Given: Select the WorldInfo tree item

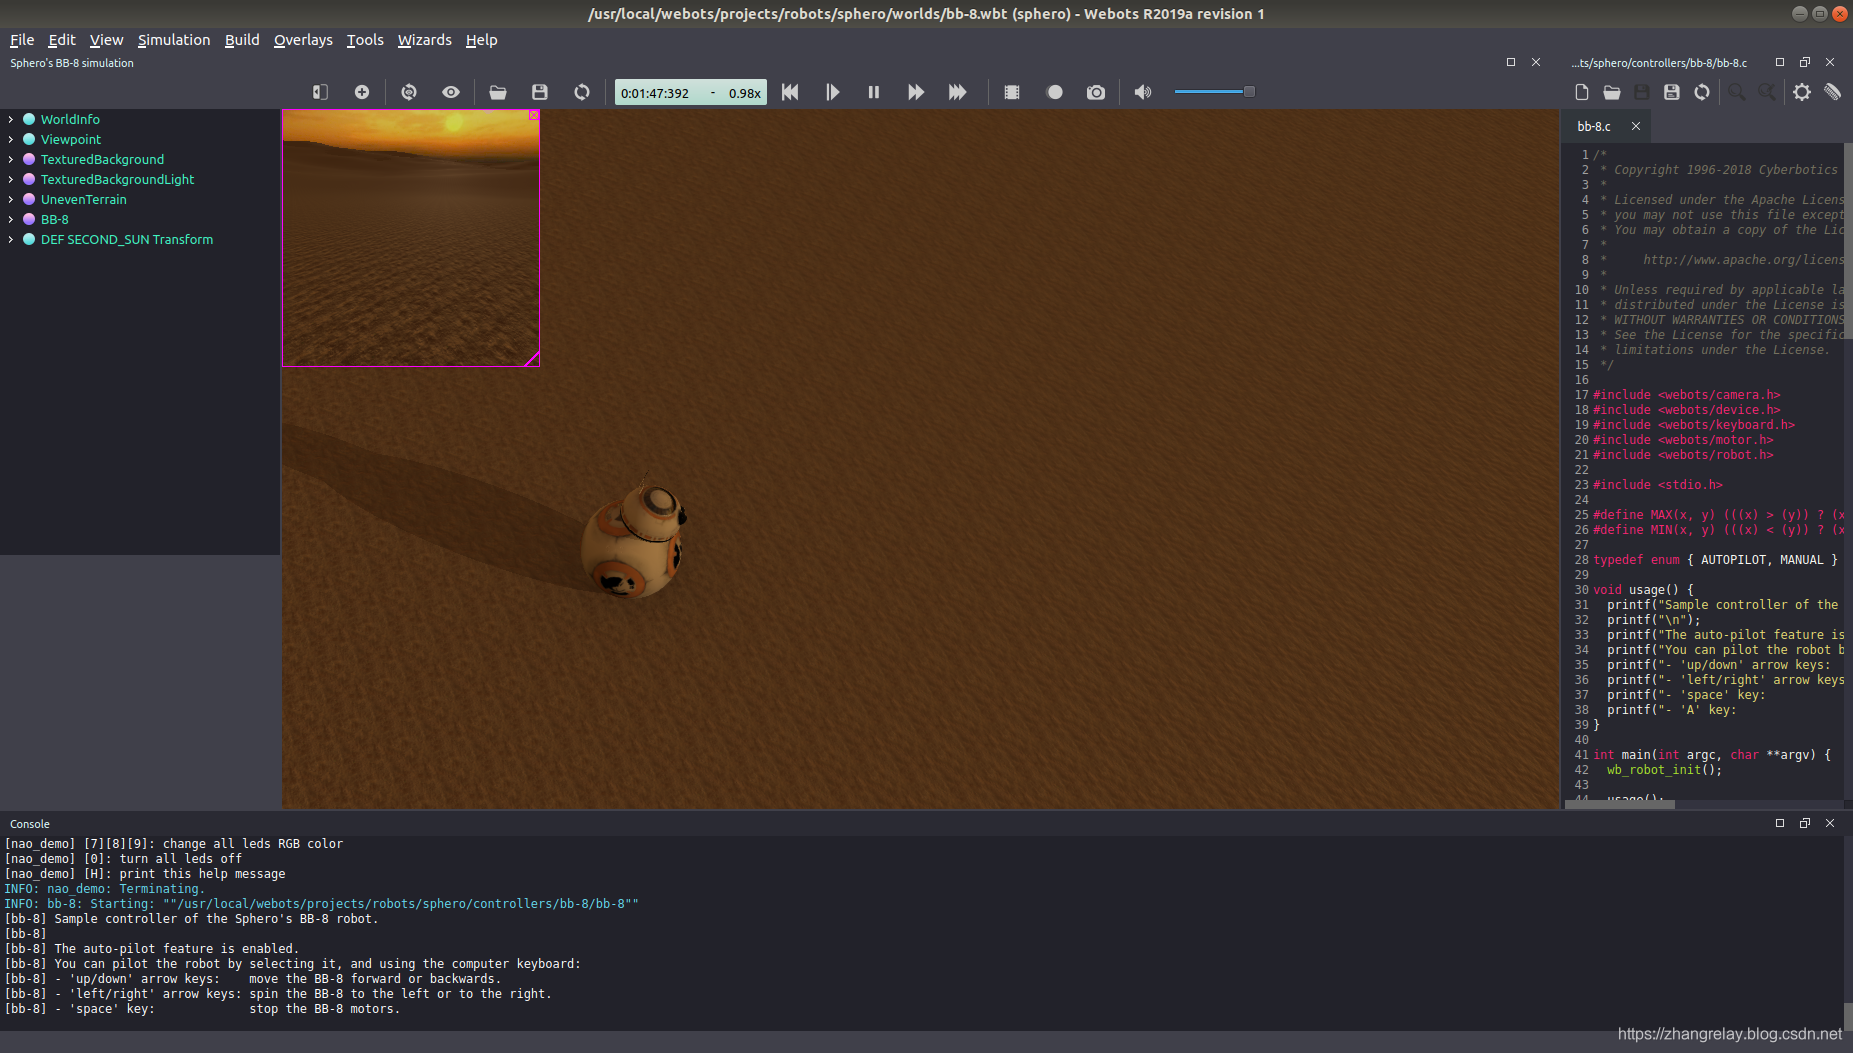Looking at the screenshot, I should 70,119.
